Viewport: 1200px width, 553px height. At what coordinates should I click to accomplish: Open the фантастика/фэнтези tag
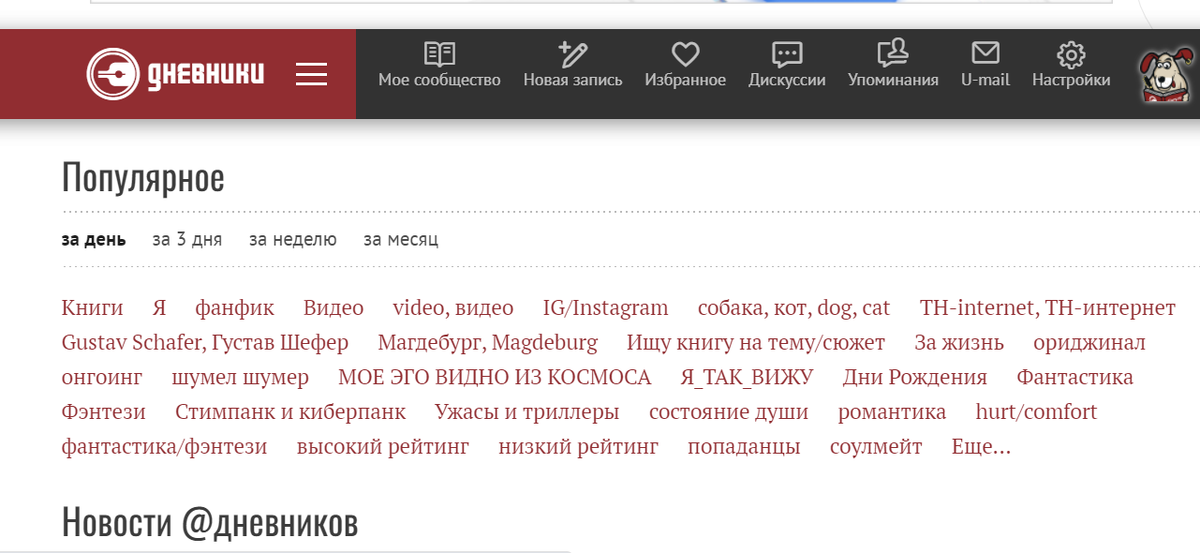point(165,447)
